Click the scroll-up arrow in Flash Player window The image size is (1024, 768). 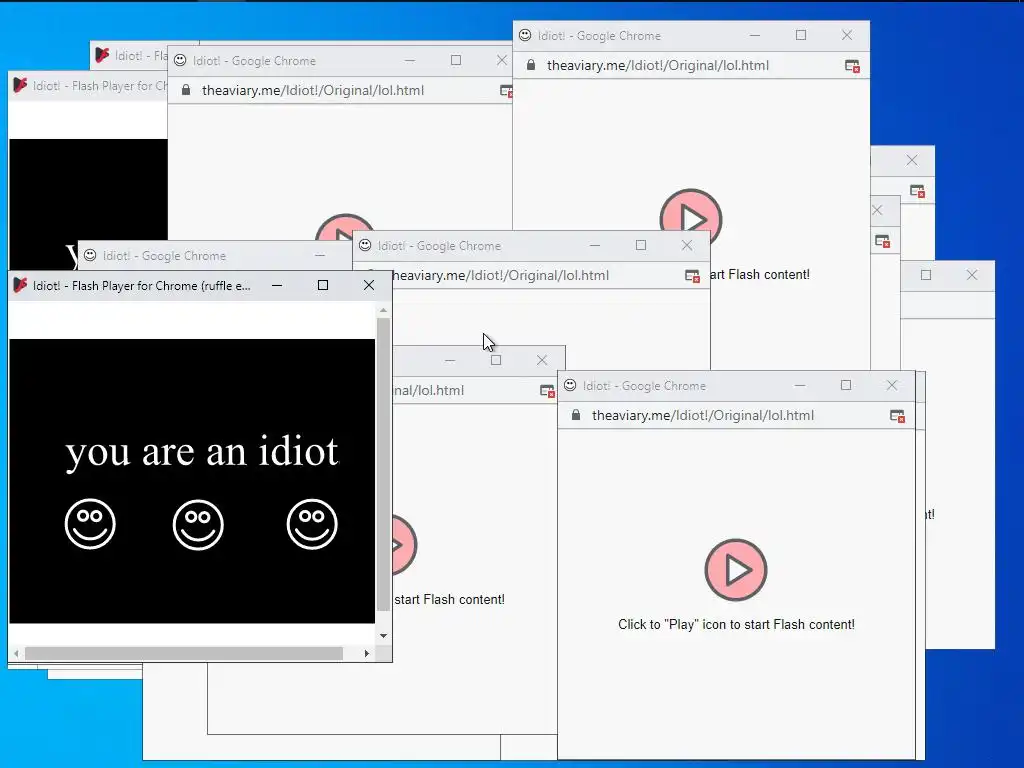click(x=383, y=310)
